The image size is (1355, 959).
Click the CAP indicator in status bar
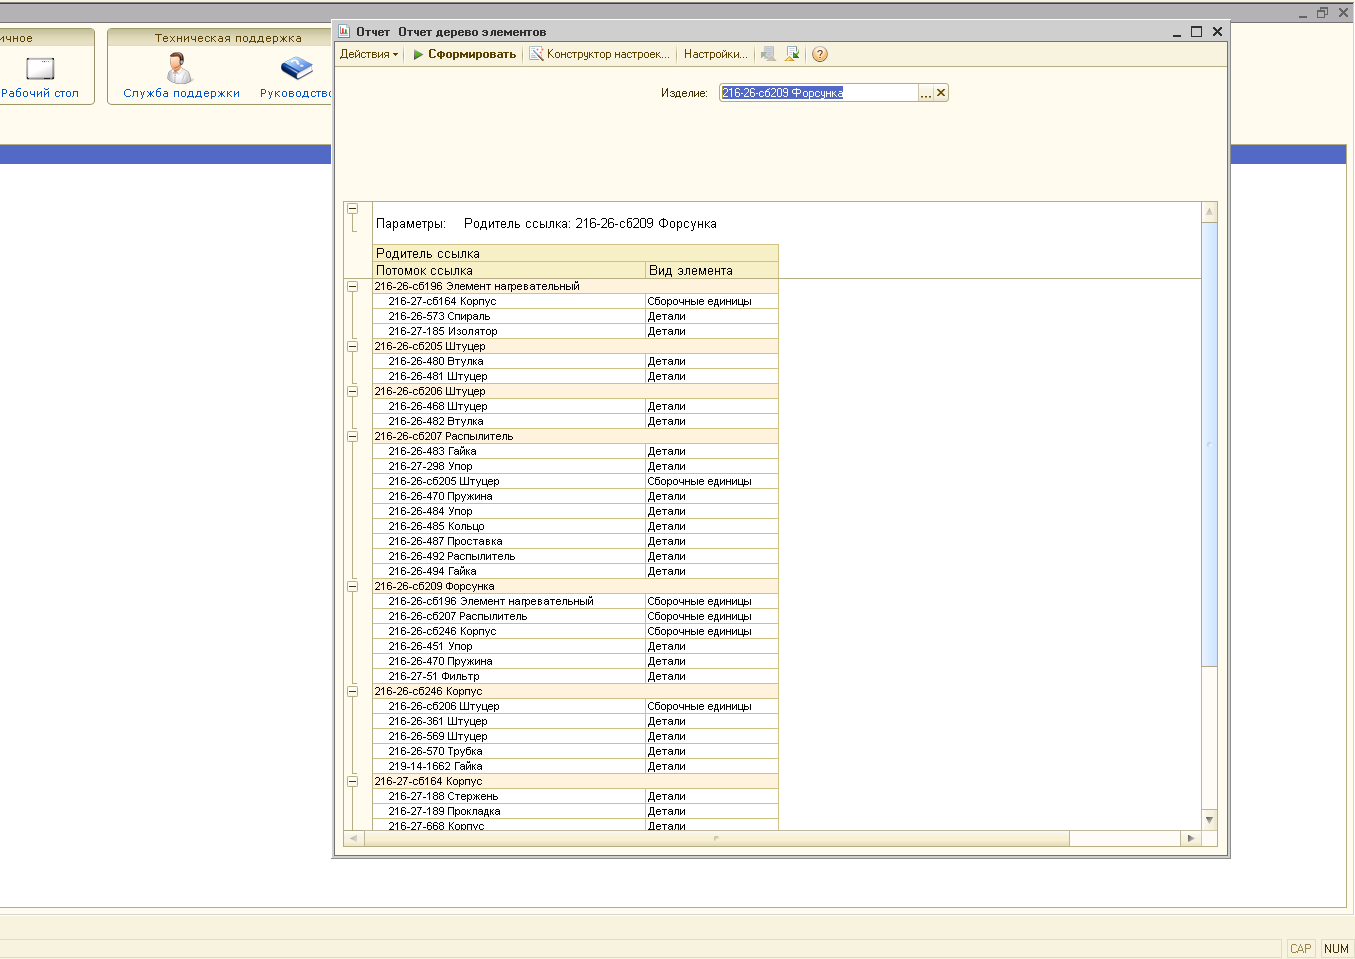point(1300,949)
